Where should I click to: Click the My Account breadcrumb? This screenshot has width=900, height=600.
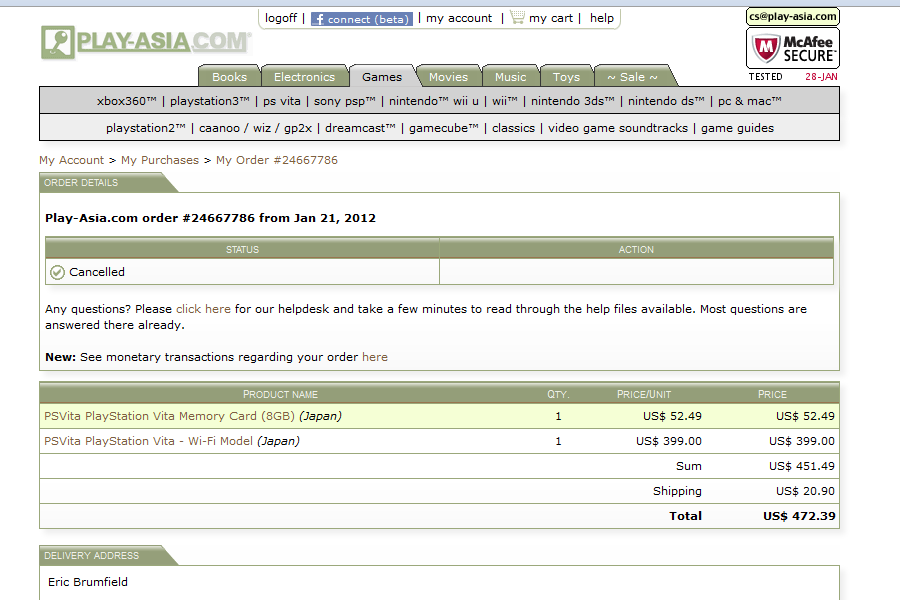(x=72, y=160)
